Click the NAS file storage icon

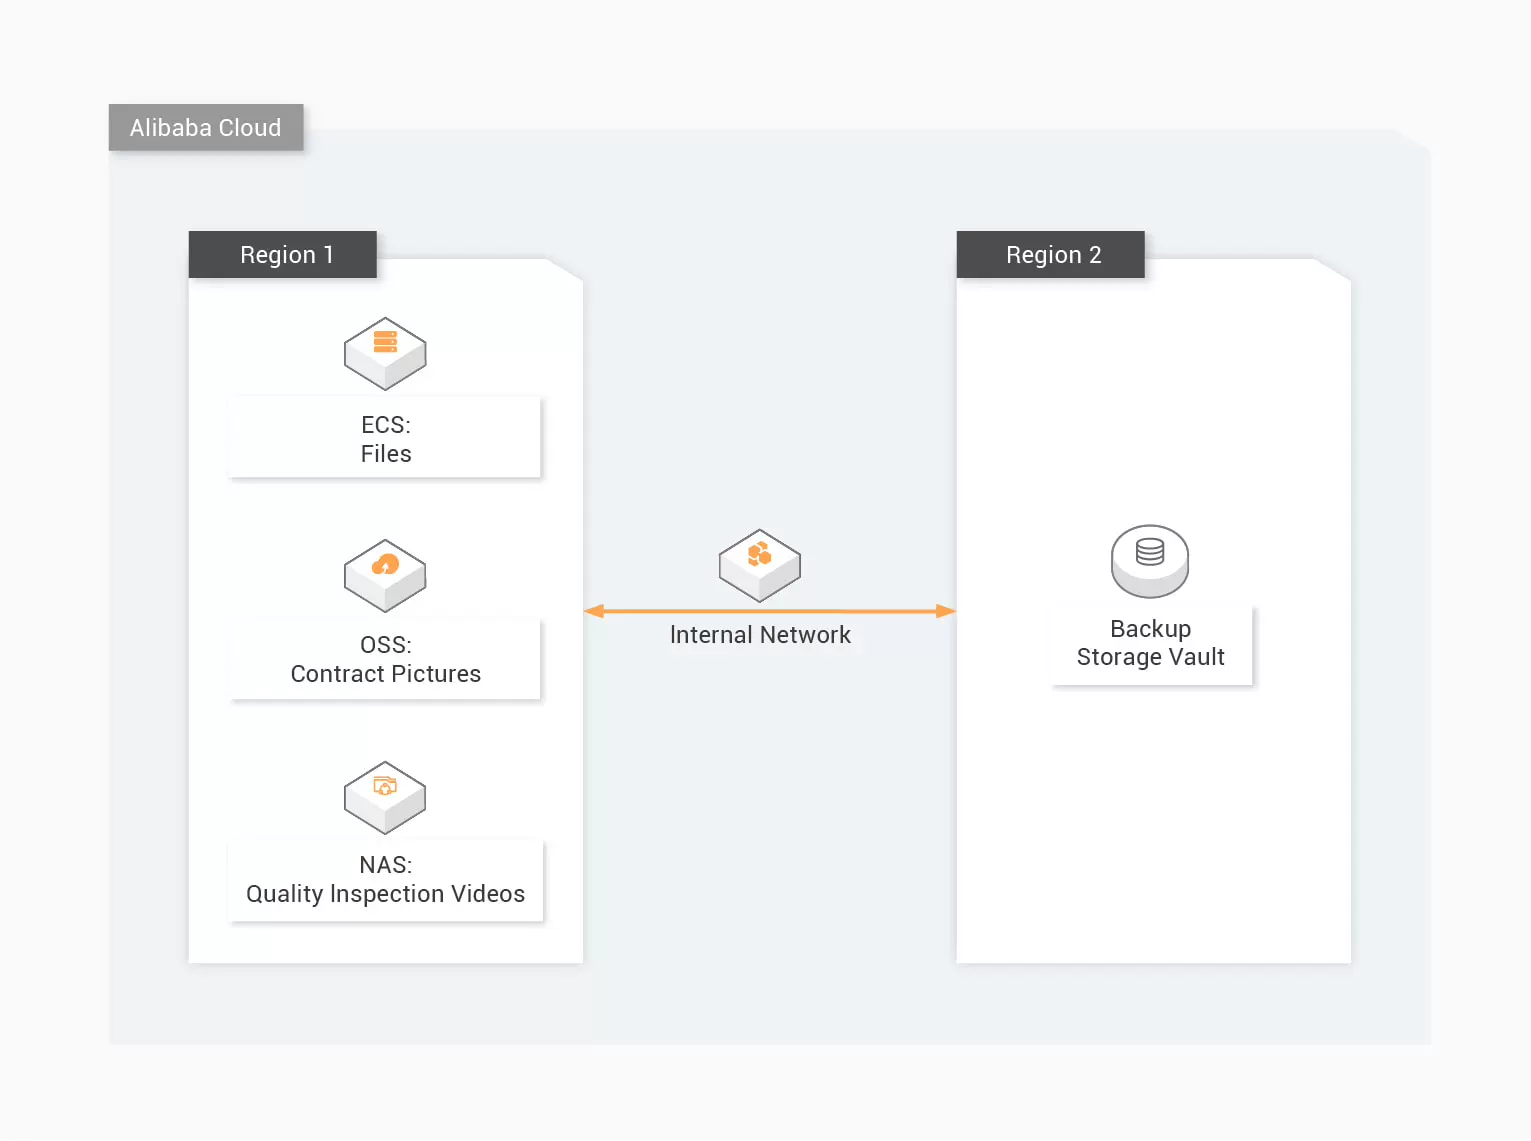[385, 796]
